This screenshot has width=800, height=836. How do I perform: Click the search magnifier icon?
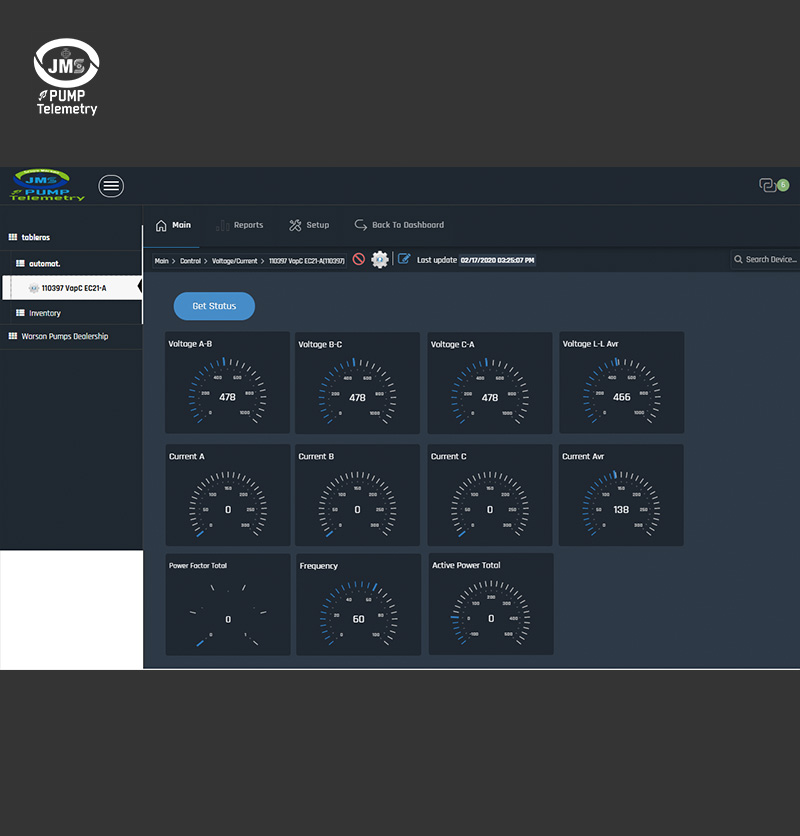[739, 260]
